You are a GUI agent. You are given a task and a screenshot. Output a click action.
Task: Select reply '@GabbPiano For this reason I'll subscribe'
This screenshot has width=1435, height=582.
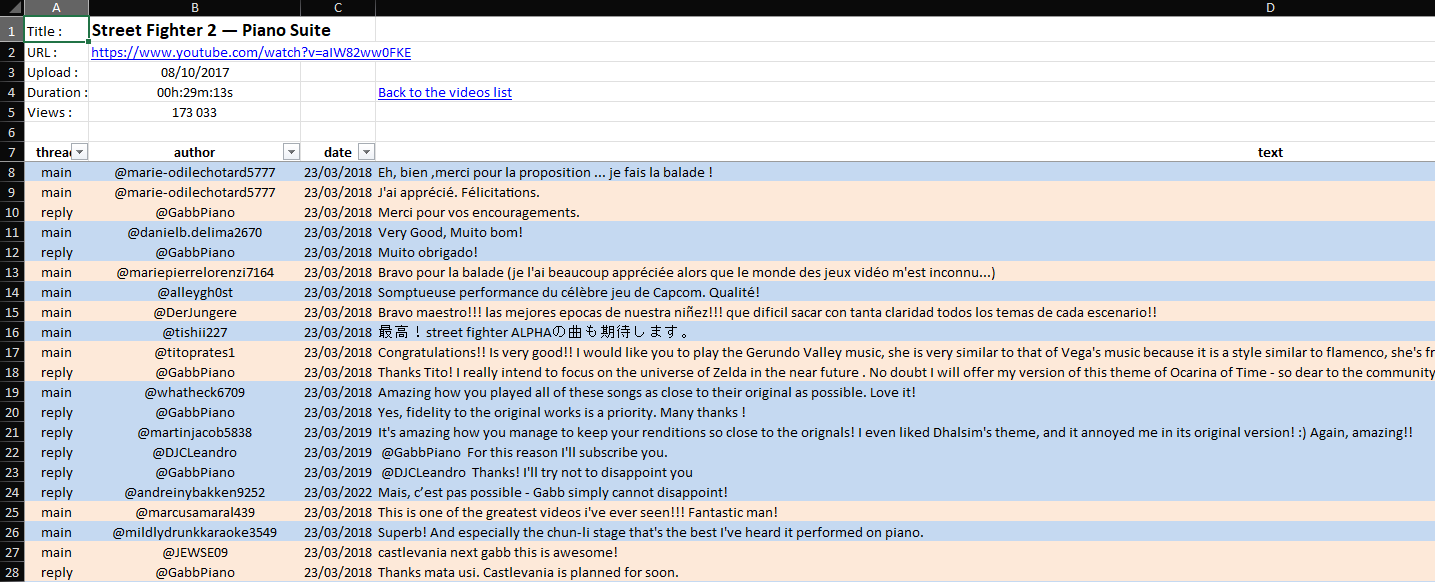pyautogui.click(x=905, y=452)
